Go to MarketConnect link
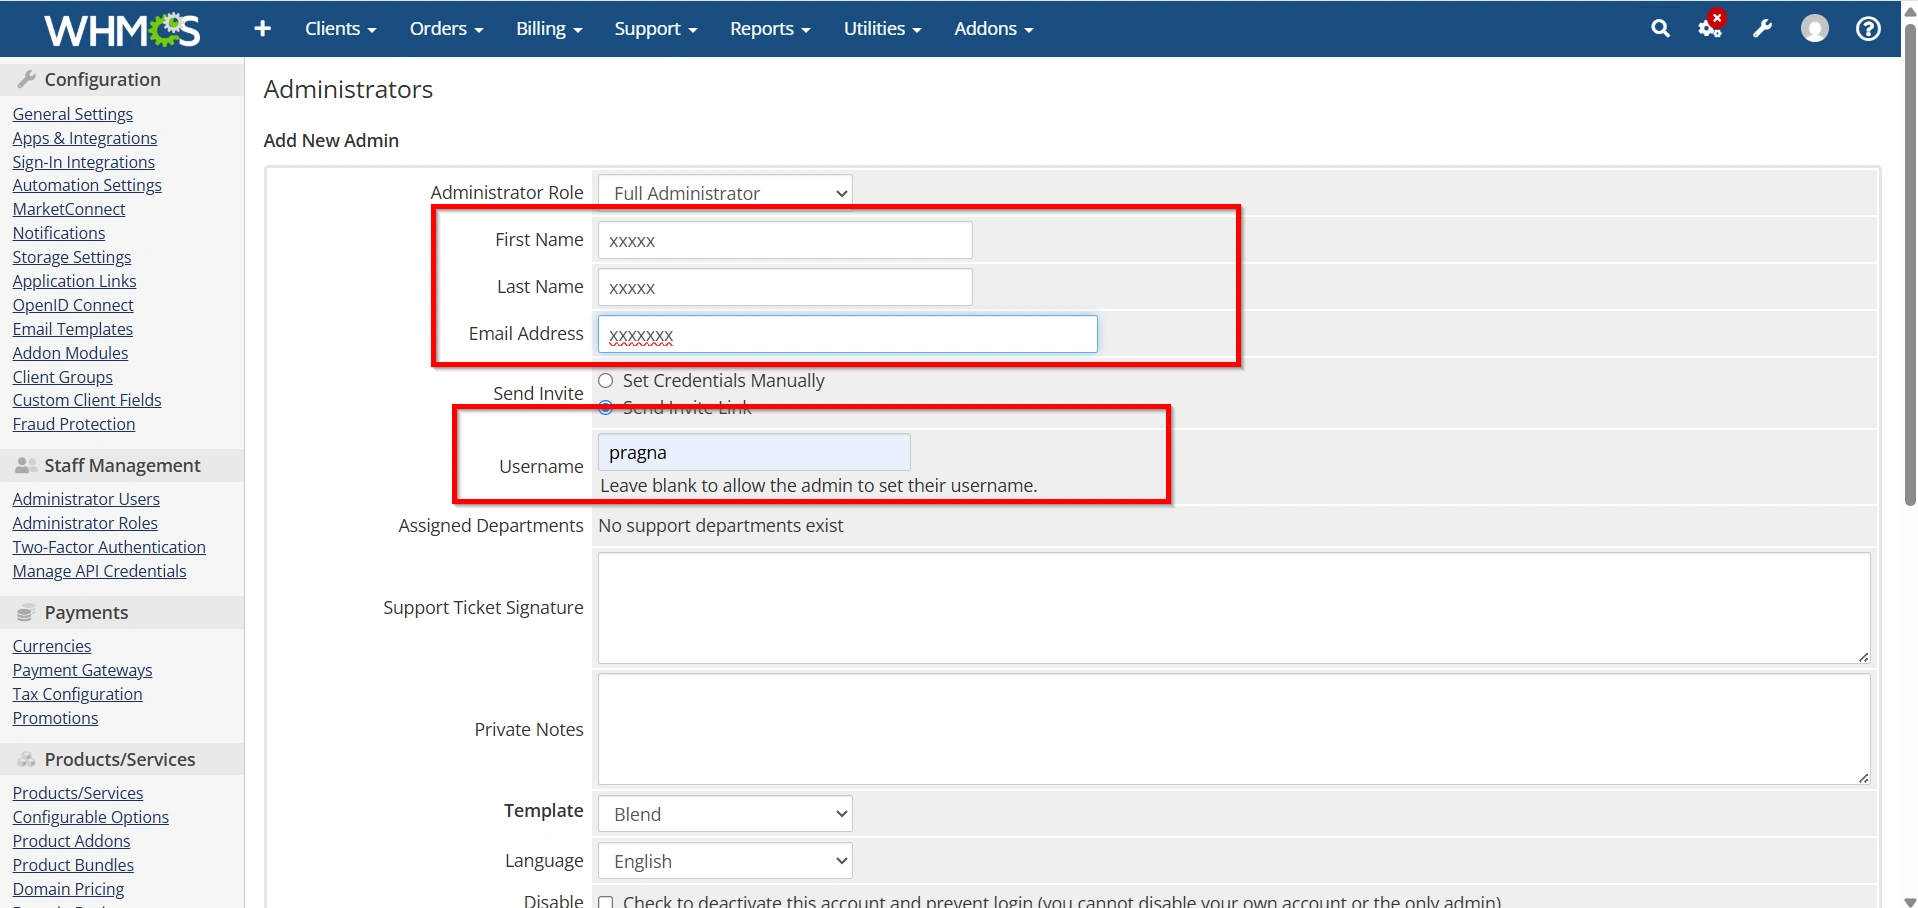This screenshot has width=1918, height=908. click(69, 209)
